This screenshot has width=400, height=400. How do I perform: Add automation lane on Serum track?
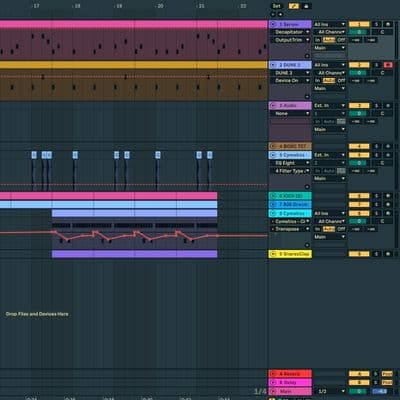point(307,56)
